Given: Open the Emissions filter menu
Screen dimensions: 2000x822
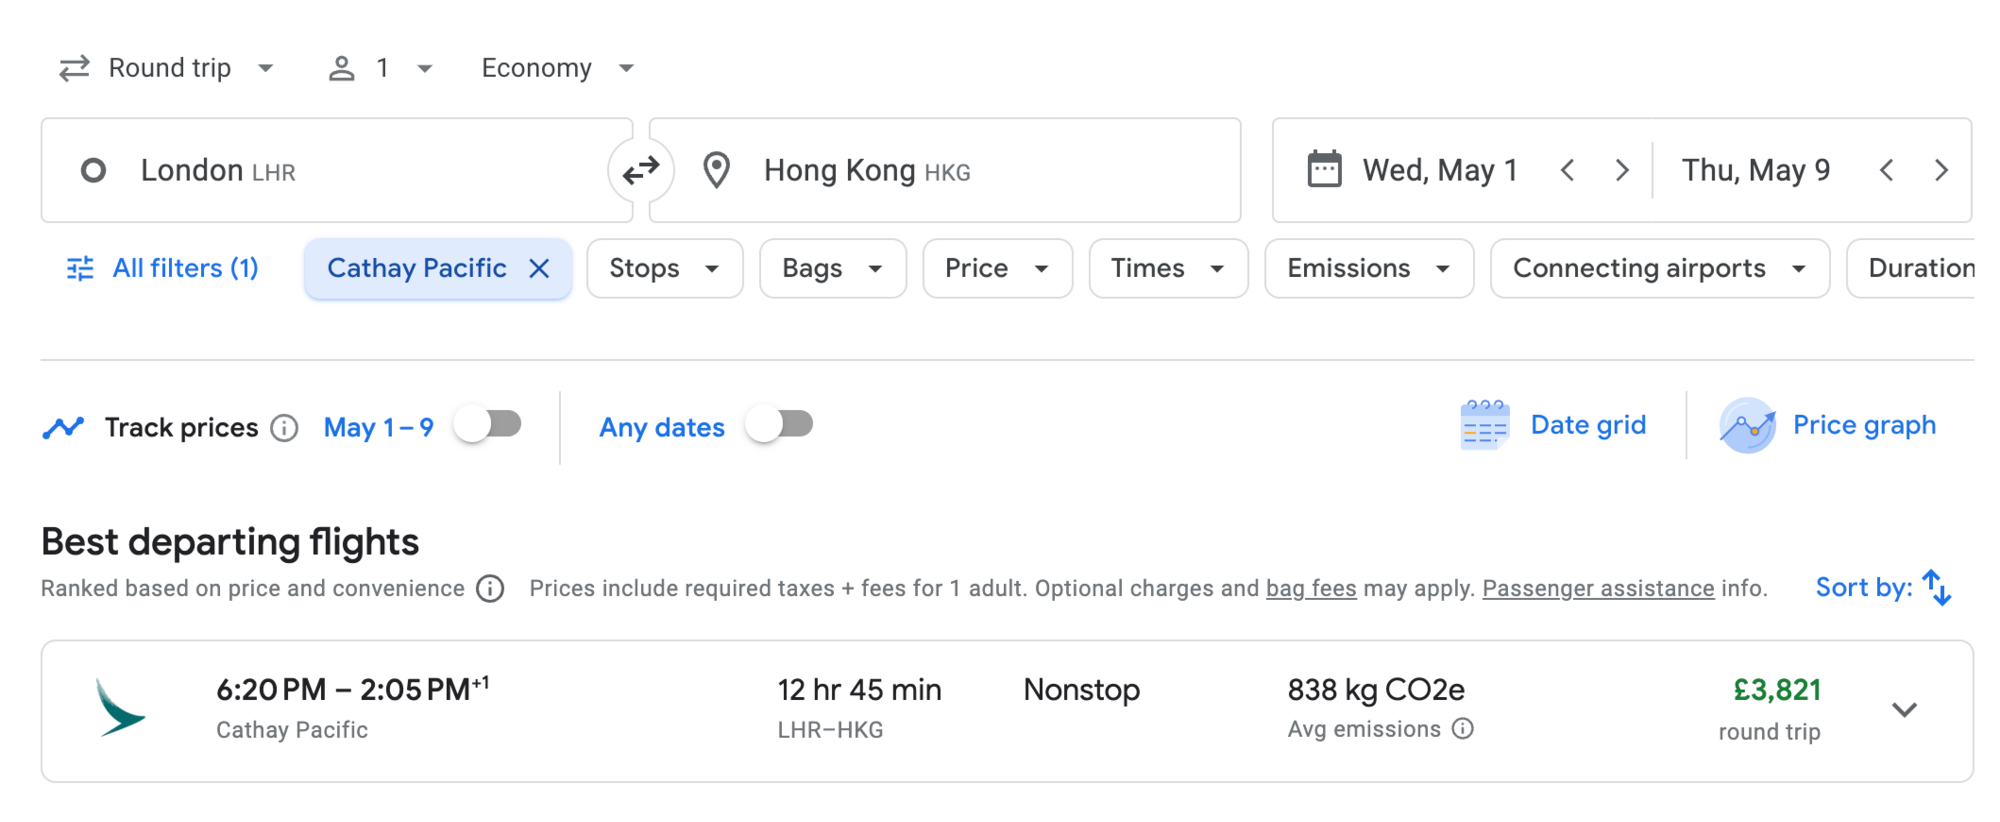Looking at the screenshot, I should pos(1368,268).
